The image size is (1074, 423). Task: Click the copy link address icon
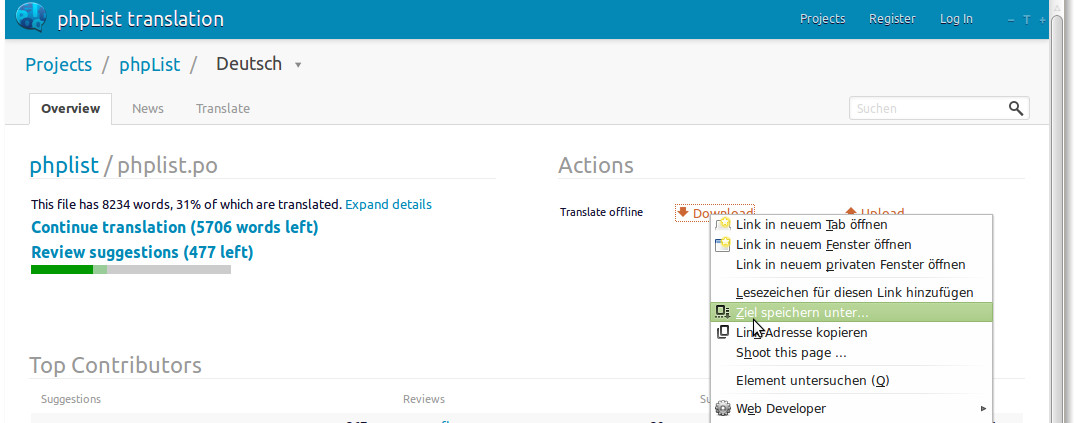point(723,332)
